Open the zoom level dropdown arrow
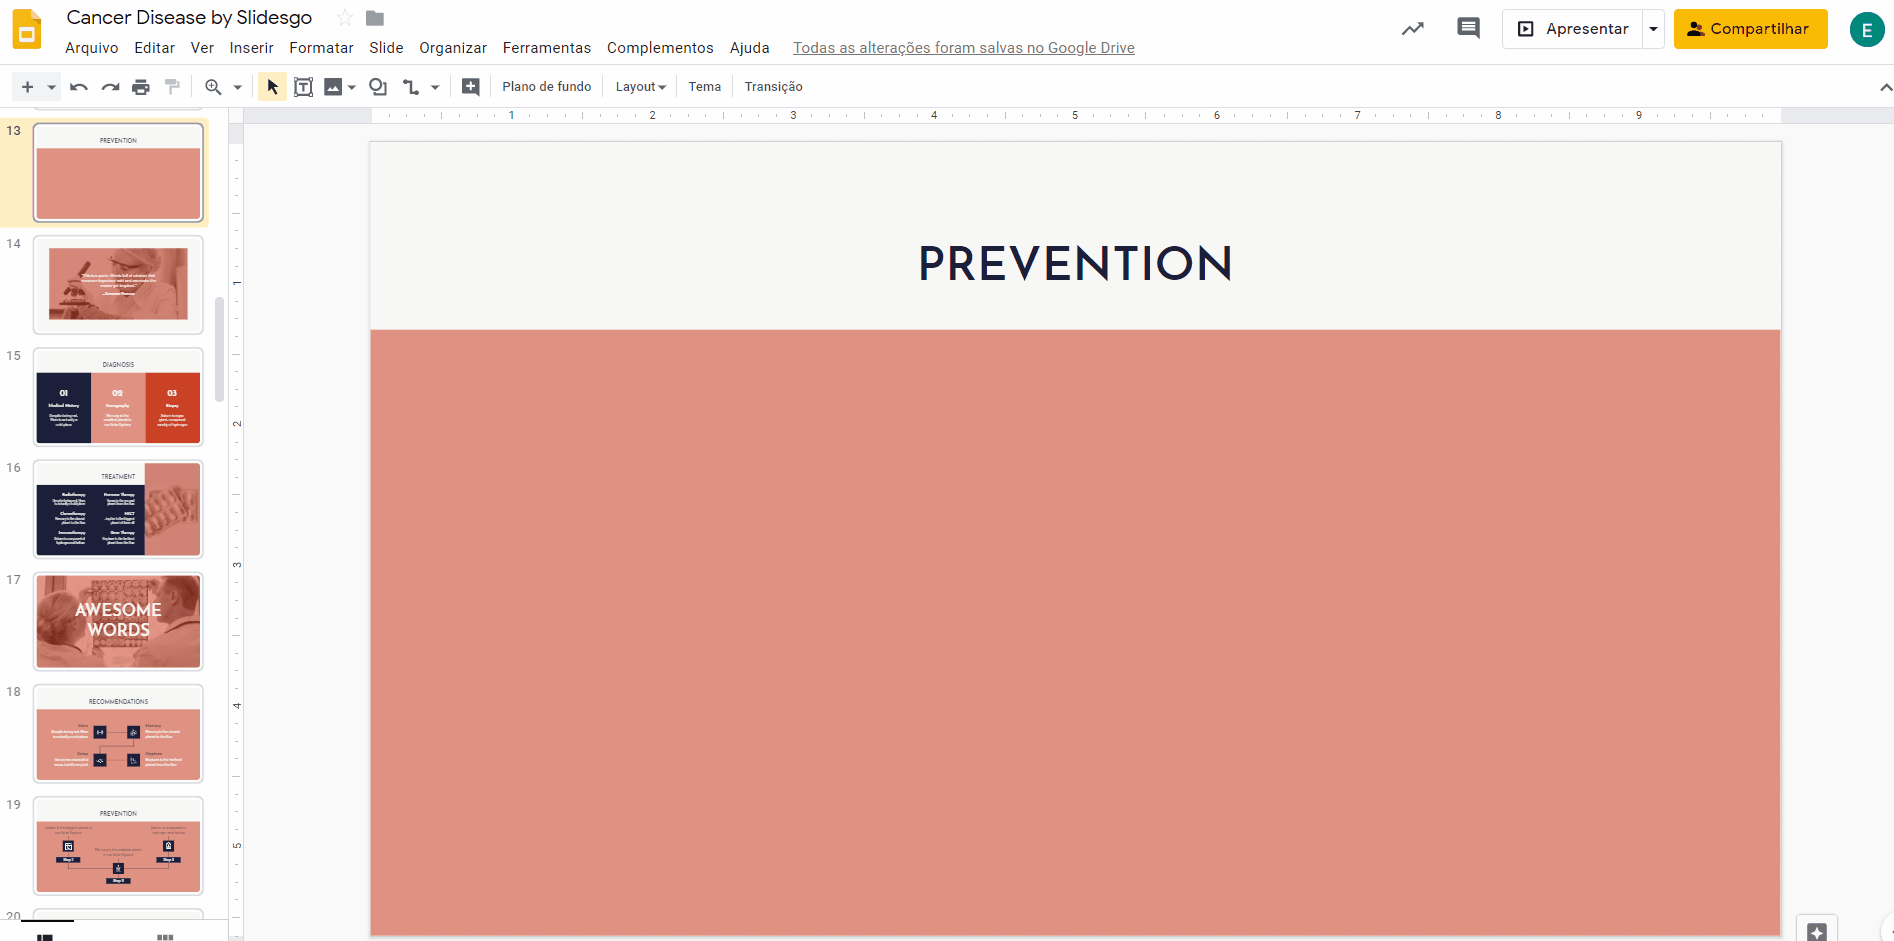Screen dimensions: 1894x941 coord(237,87)
